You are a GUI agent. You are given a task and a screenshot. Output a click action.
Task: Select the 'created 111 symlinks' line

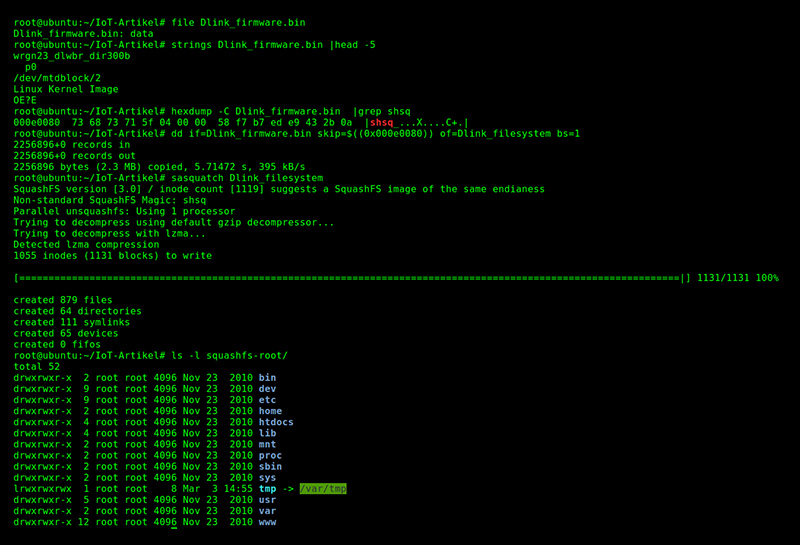(x=71, y=323)
